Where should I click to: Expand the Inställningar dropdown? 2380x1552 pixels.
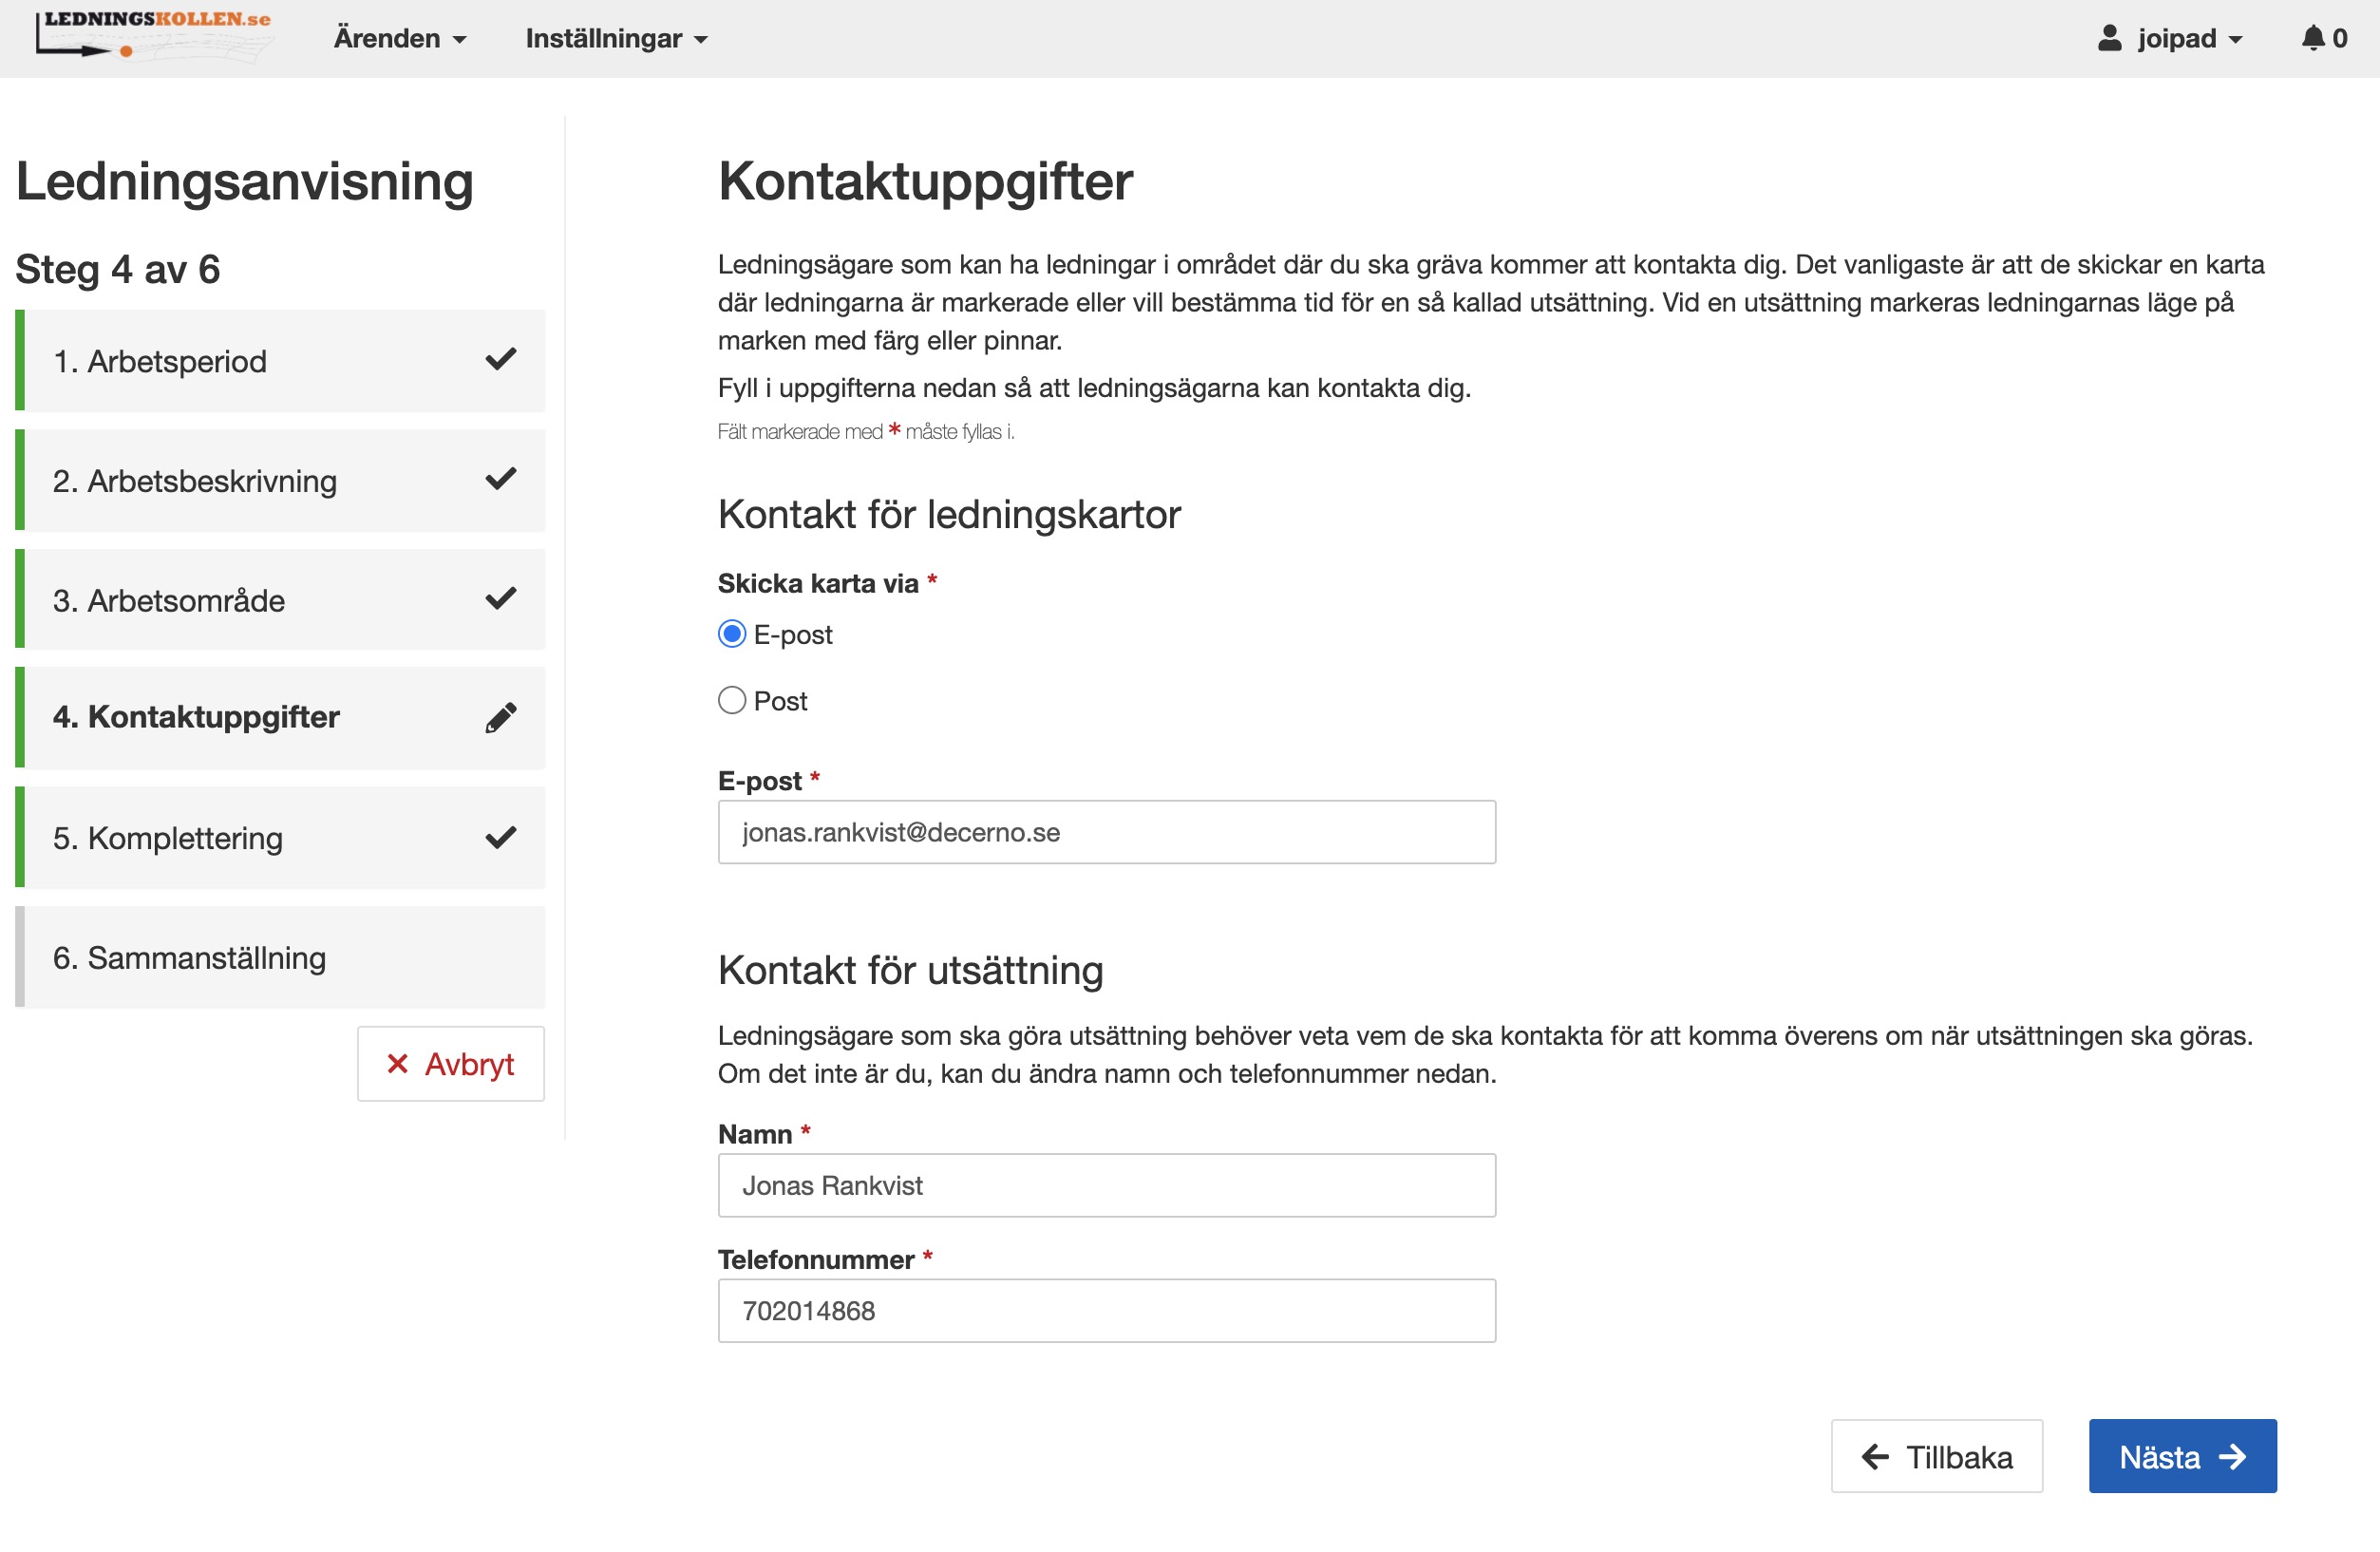pos(616,38)
